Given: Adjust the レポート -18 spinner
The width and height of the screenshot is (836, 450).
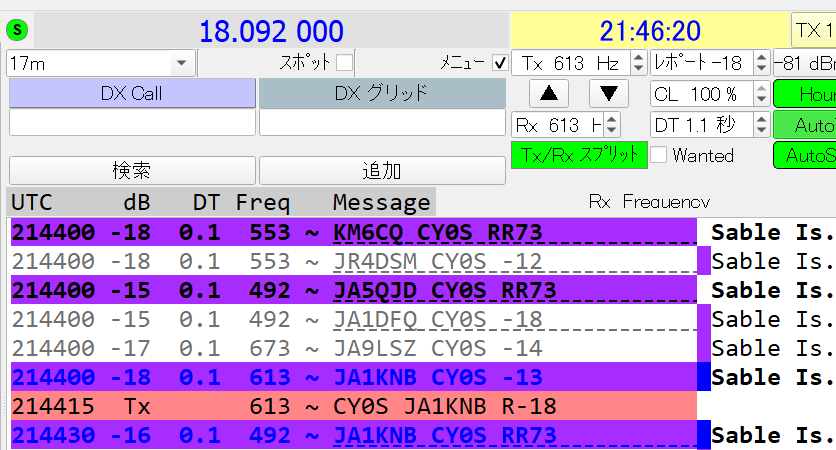Looking at the screenshot, I should (761, 63).
